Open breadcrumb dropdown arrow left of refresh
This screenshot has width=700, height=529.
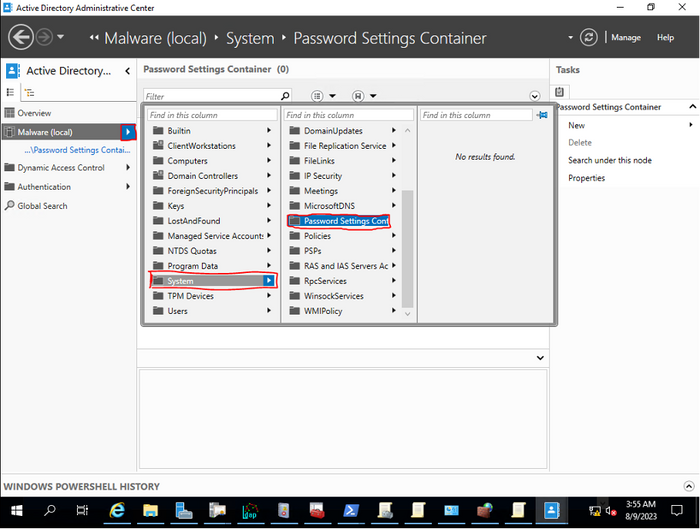570,37
